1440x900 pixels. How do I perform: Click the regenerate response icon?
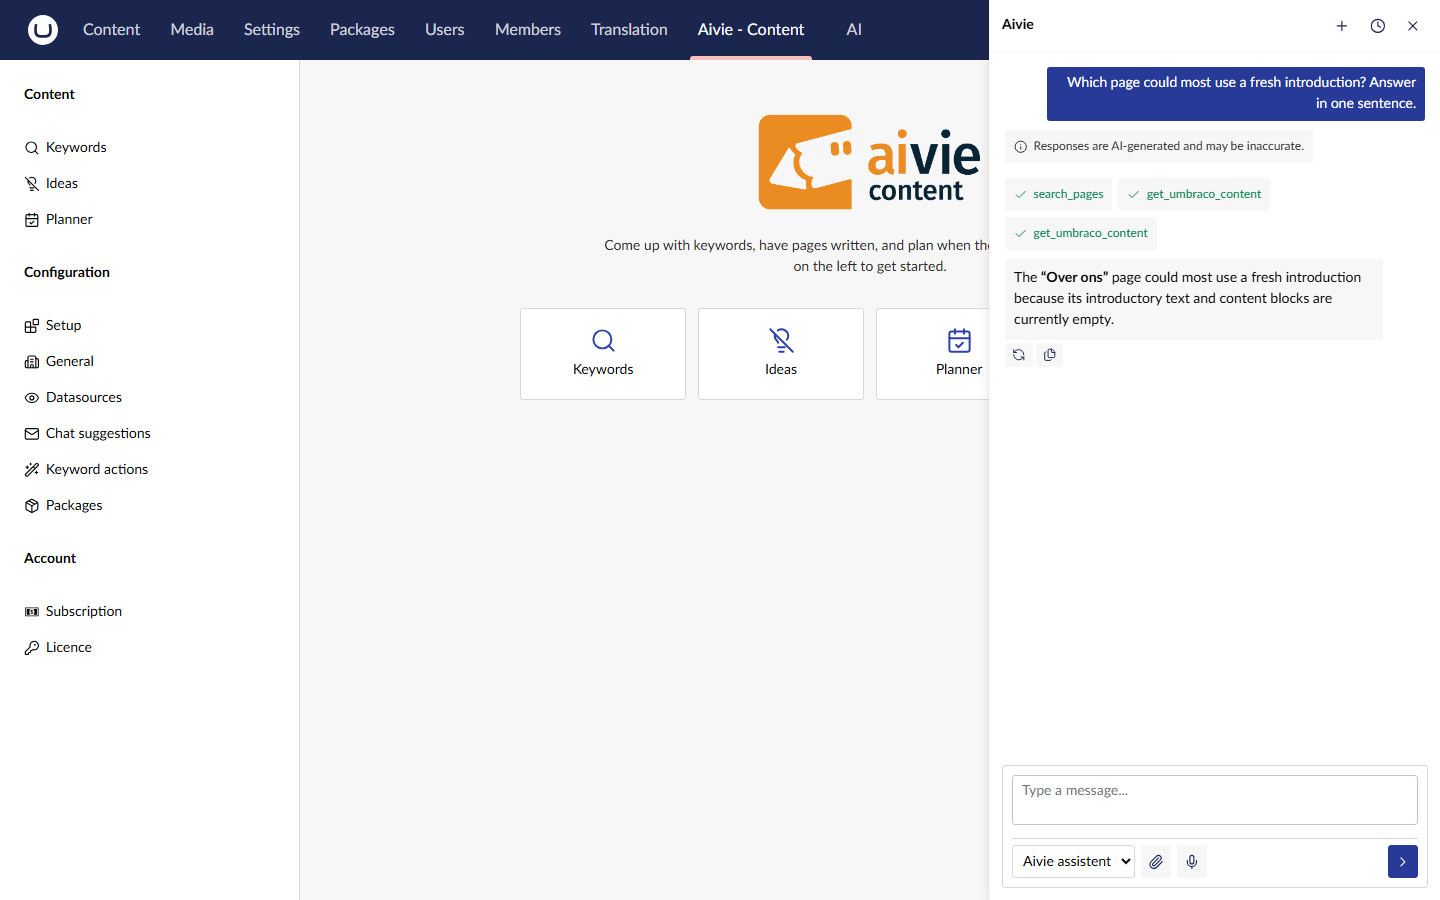coord(1019,355)
